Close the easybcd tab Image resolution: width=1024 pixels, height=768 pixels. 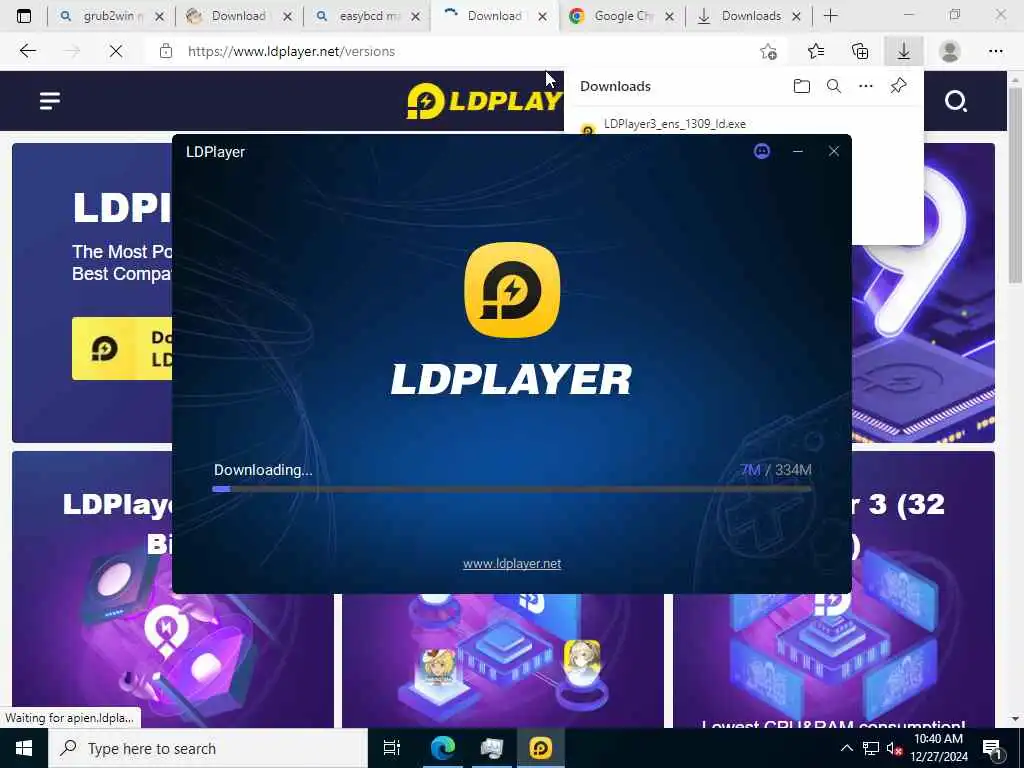tap(415, 17)
